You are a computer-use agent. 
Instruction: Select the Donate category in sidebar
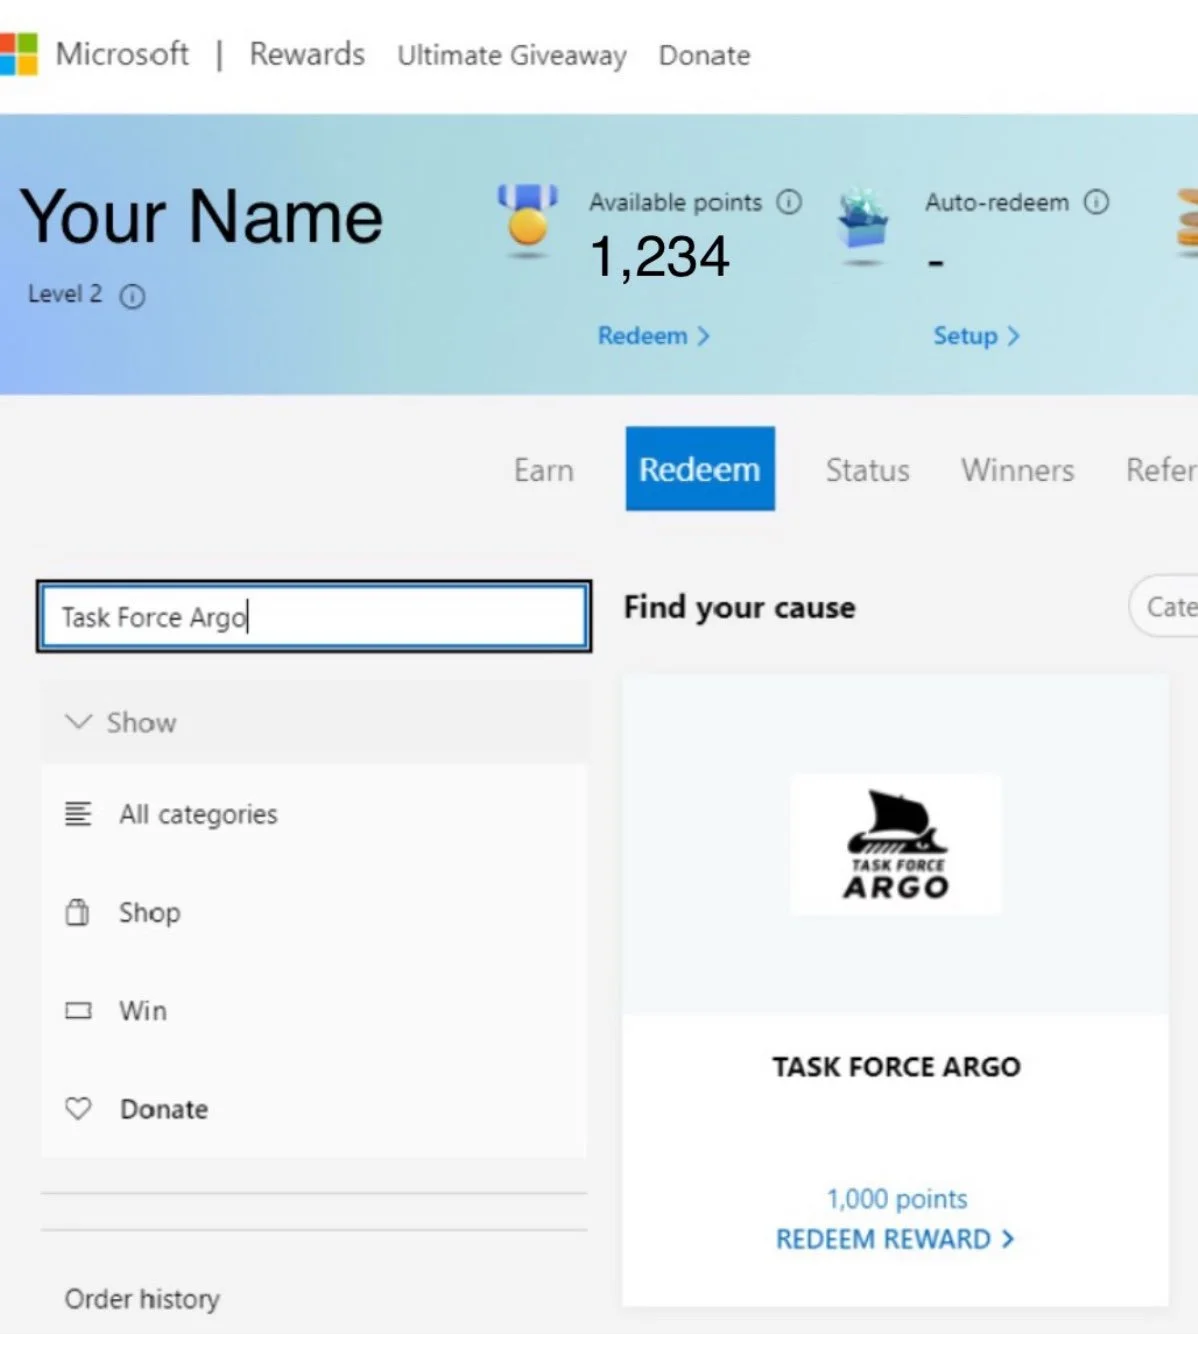coord(164,1109)
